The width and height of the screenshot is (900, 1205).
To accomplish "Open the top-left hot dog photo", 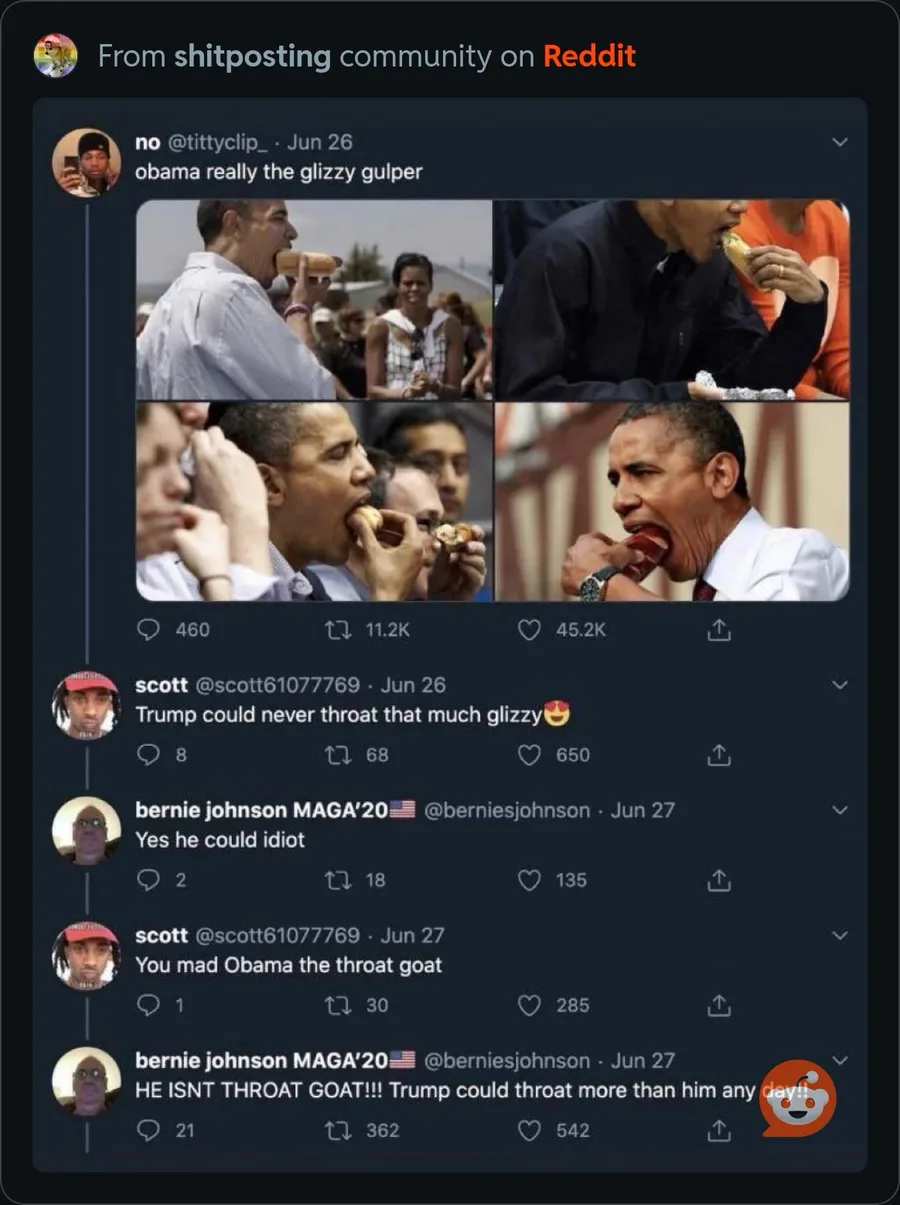I will click(314, 299).
